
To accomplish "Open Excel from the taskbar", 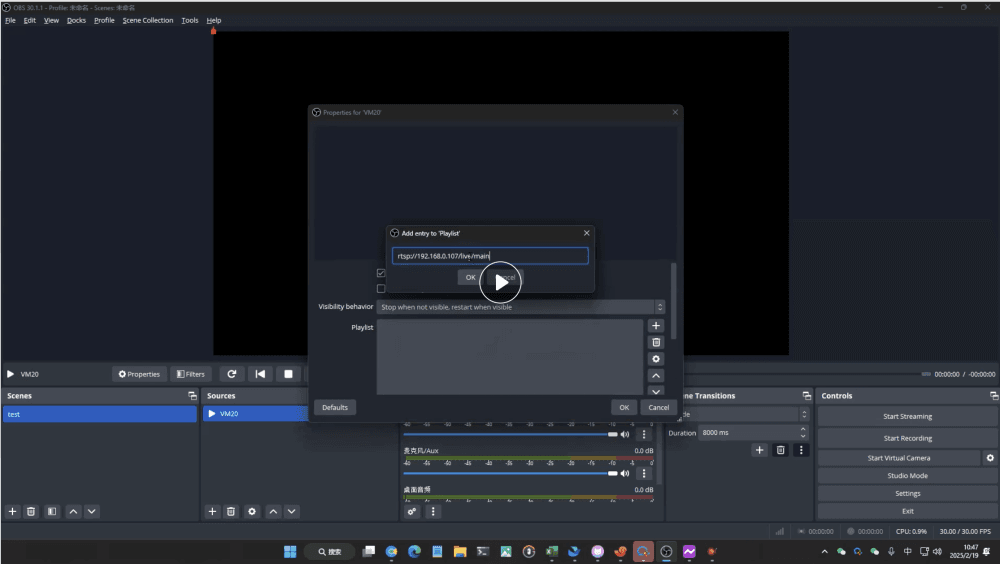I will point(552,551).
